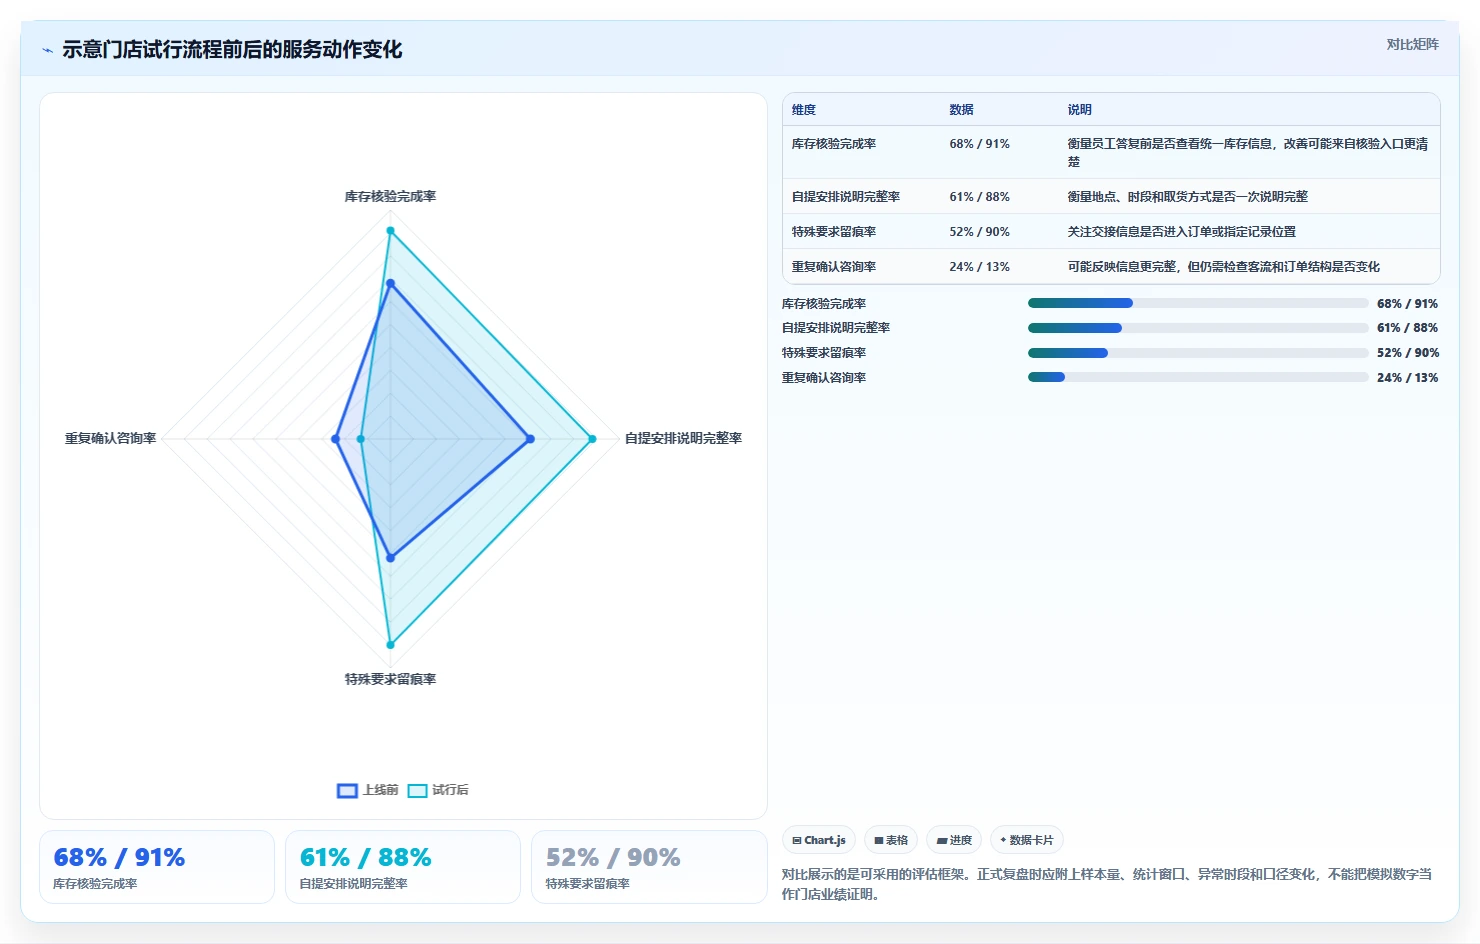Click radar axis label 库存核验完成率
Viewport: 1480px width, 944px height.
(390, 197)
